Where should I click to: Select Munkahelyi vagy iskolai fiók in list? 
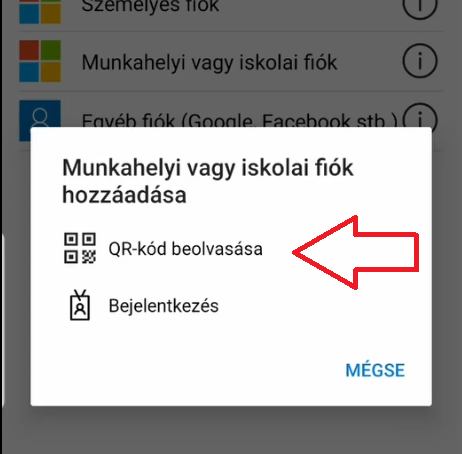(209, 63)
